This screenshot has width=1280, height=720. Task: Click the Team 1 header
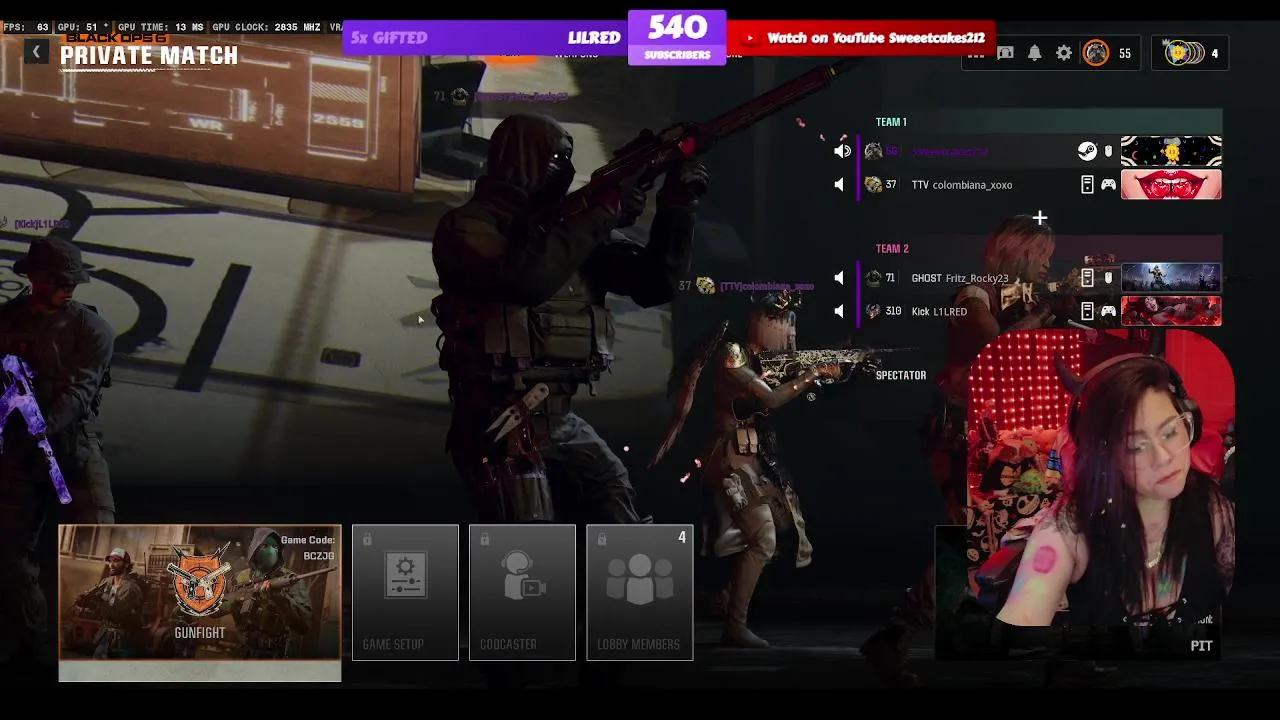click(x=891, y=122)
